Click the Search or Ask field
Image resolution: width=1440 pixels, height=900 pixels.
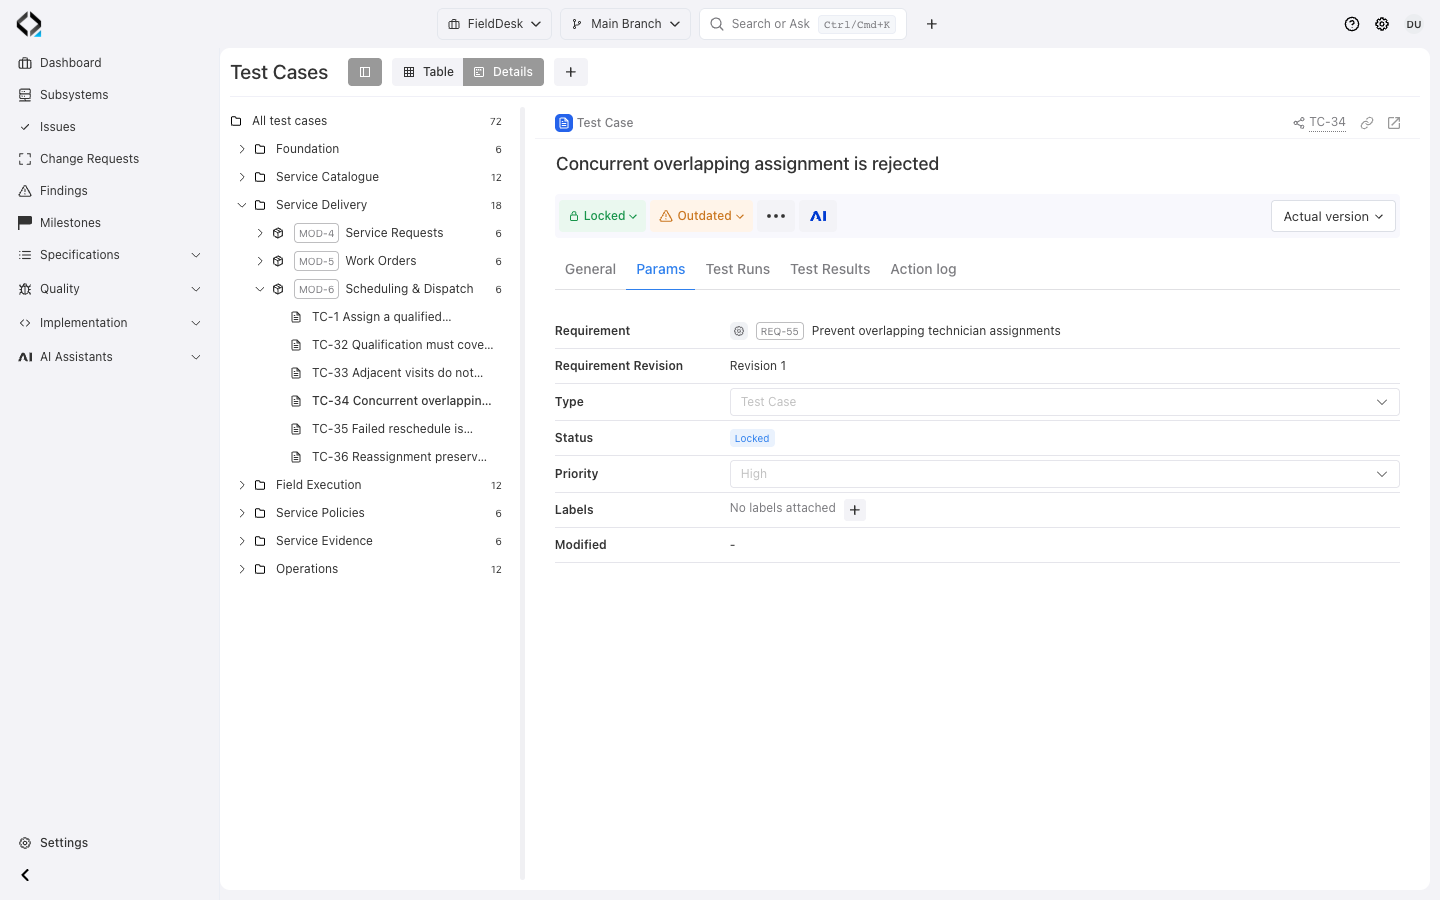pyautogui.click(x=803, y=24)
